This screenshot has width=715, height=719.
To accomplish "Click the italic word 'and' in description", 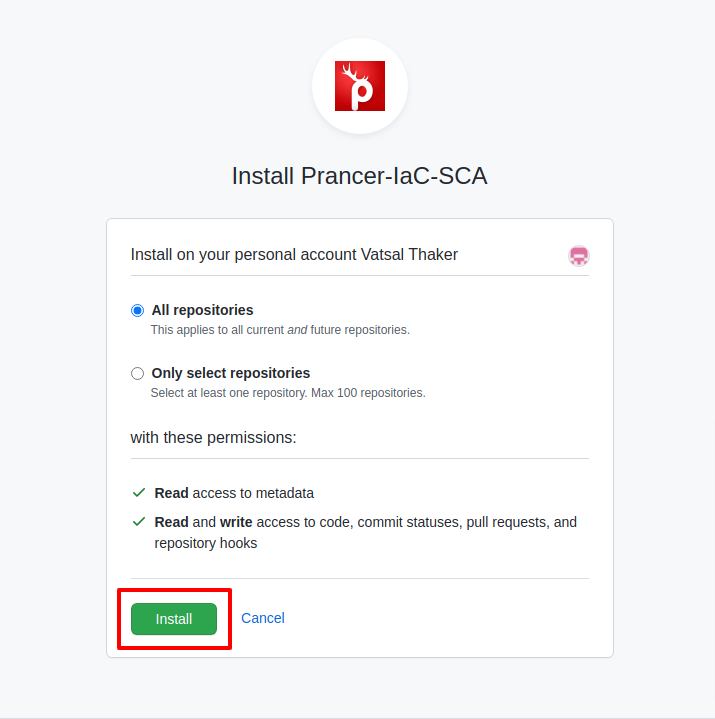I will [297, 330].
